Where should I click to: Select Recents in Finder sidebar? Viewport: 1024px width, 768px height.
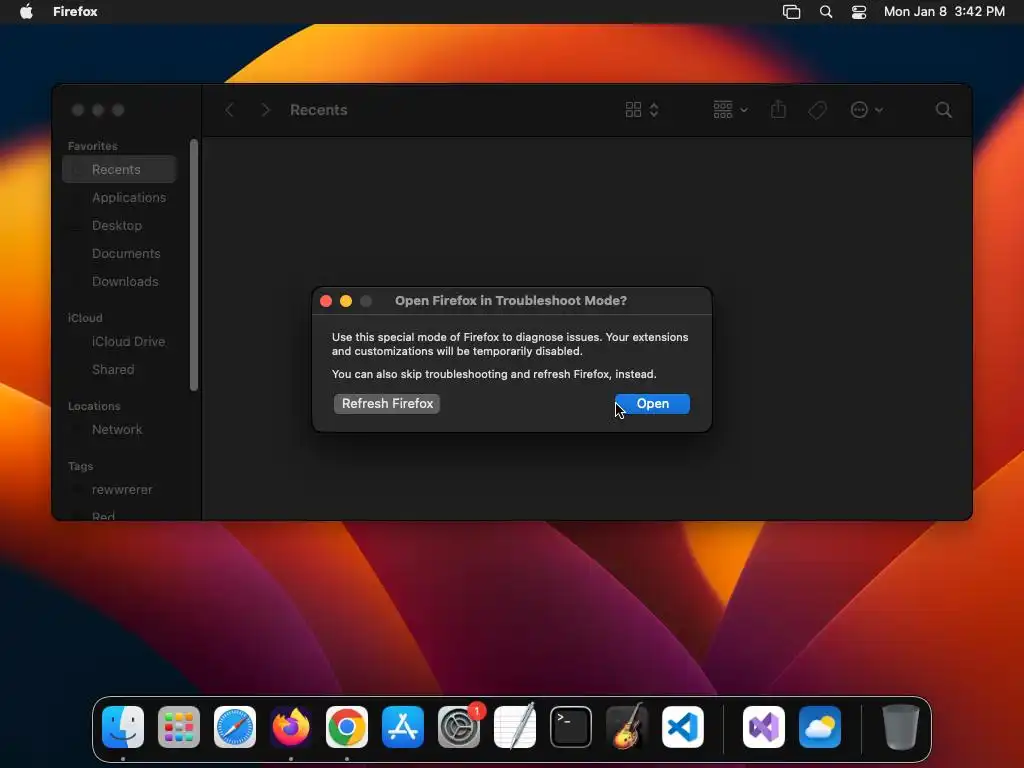tap(120, 170)
